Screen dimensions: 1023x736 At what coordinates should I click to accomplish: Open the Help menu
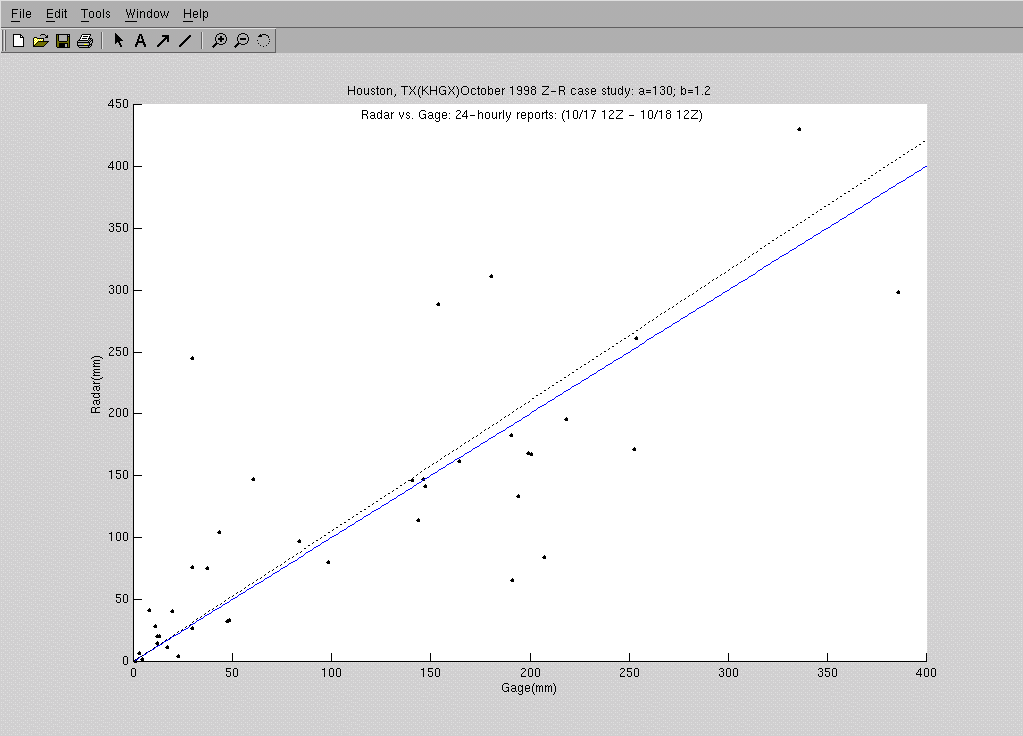click(195, 14)
